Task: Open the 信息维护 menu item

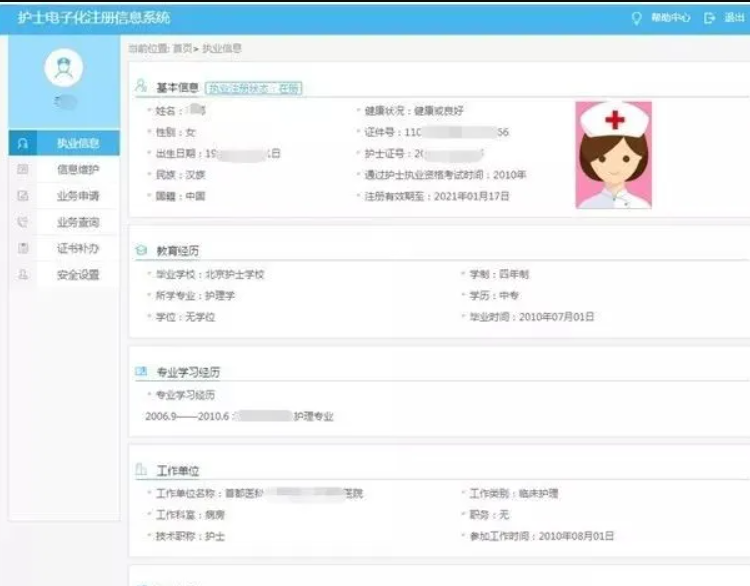Action: coord(78,170)
